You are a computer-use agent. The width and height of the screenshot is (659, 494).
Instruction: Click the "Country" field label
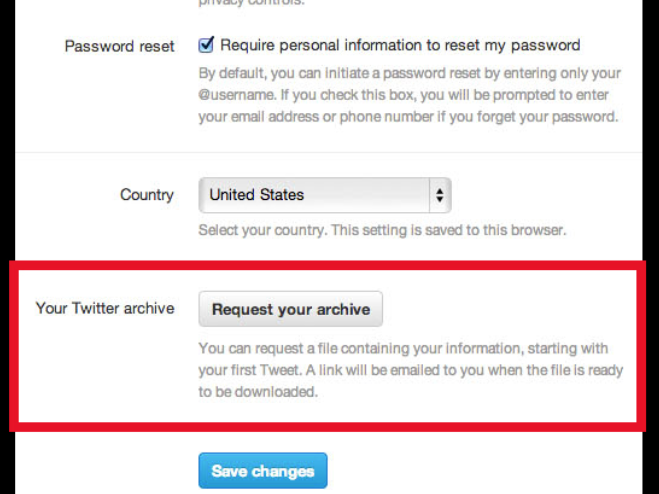(147, 195)
